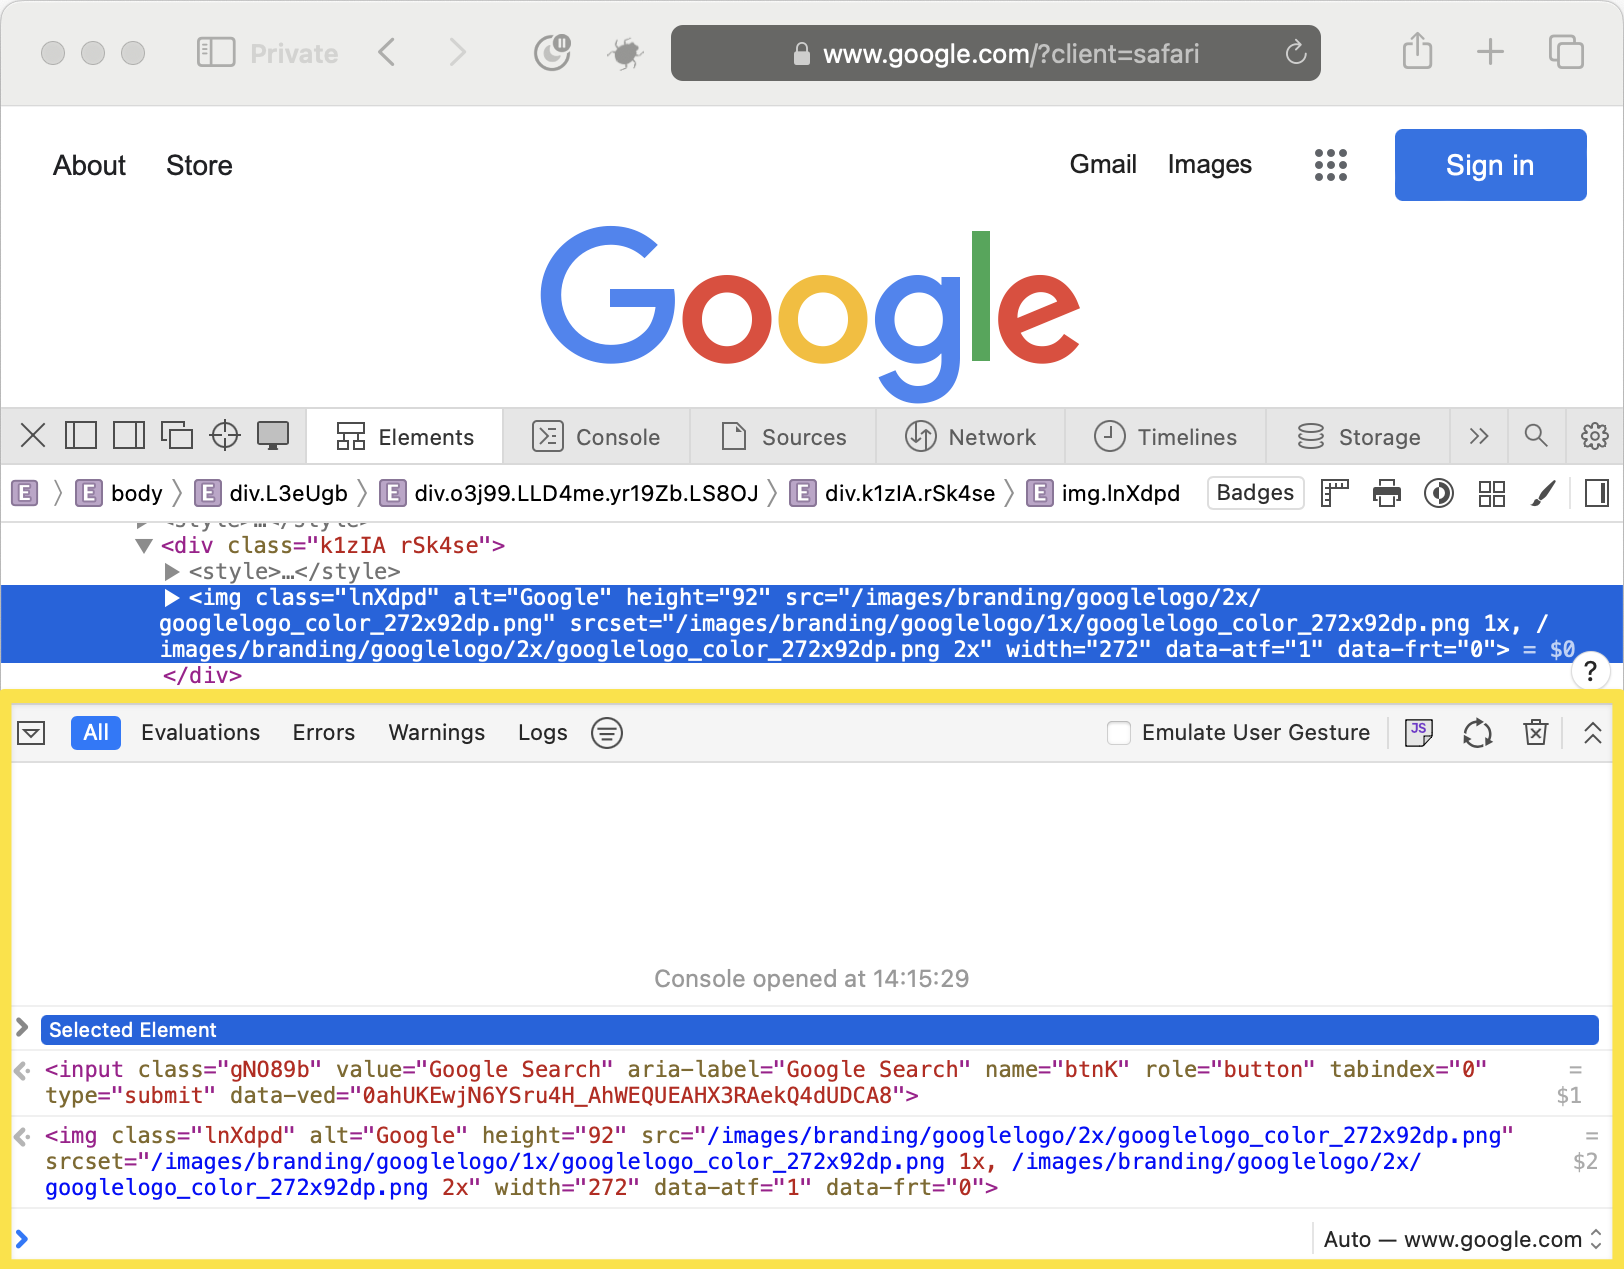Image resolution: width=1624 pixels, height=1269 pixels.
Task: Open Google apps grid
Action: 1331,165
